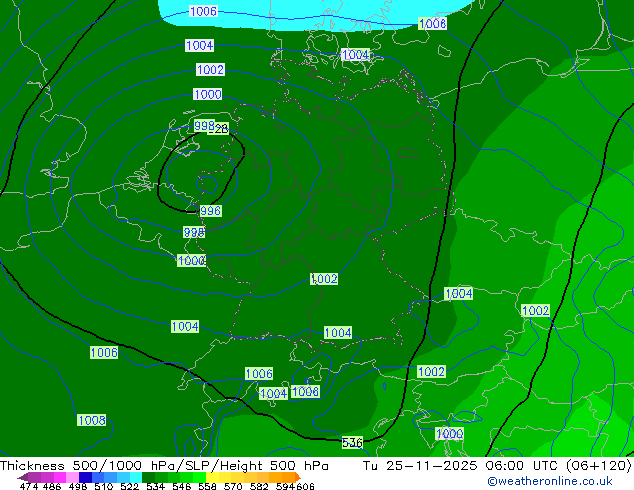Click the legend value 534
This screenshot has height=490, width=634.
(x=155, y=486)
